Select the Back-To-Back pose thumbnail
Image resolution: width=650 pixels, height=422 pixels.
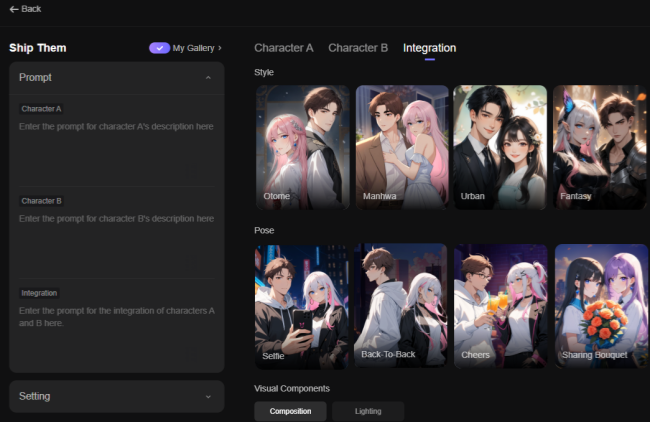click(400, 306)
